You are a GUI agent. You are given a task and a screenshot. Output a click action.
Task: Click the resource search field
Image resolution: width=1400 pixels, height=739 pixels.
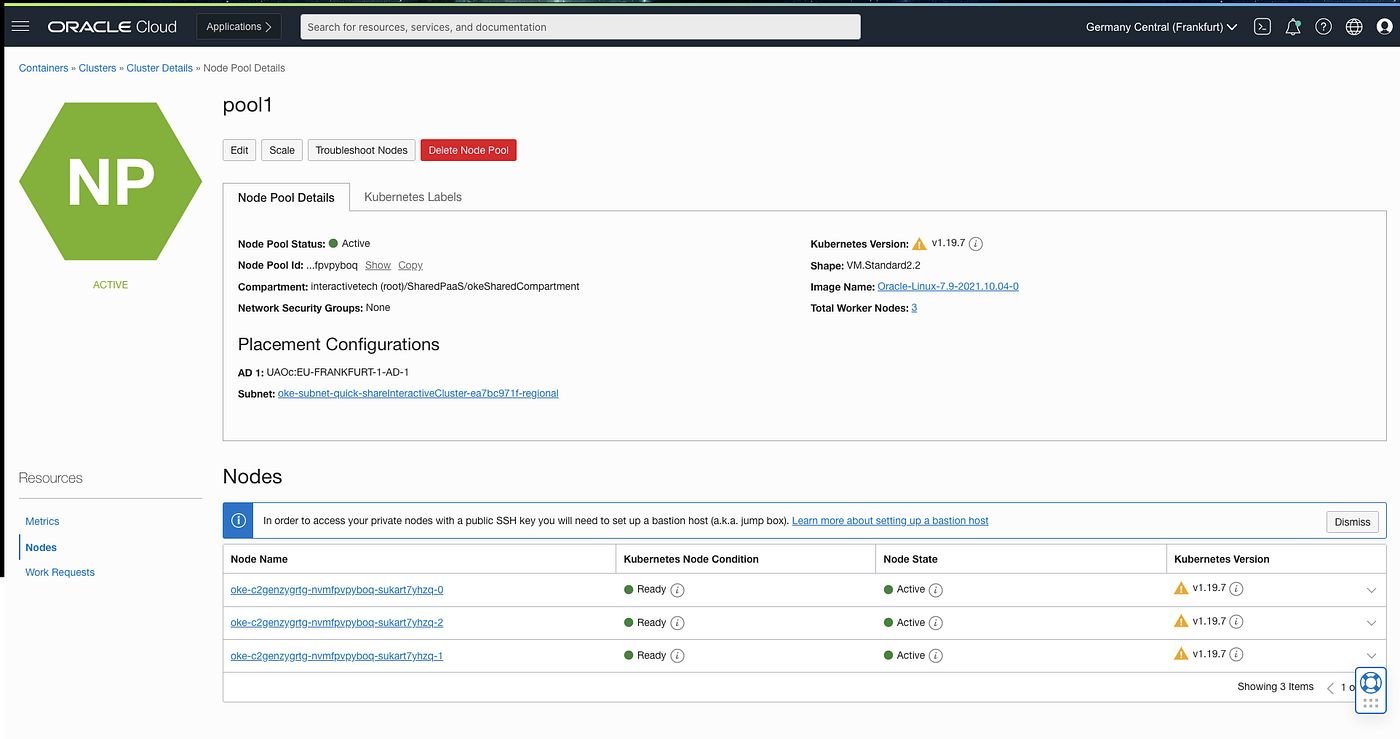click(580, 27)
